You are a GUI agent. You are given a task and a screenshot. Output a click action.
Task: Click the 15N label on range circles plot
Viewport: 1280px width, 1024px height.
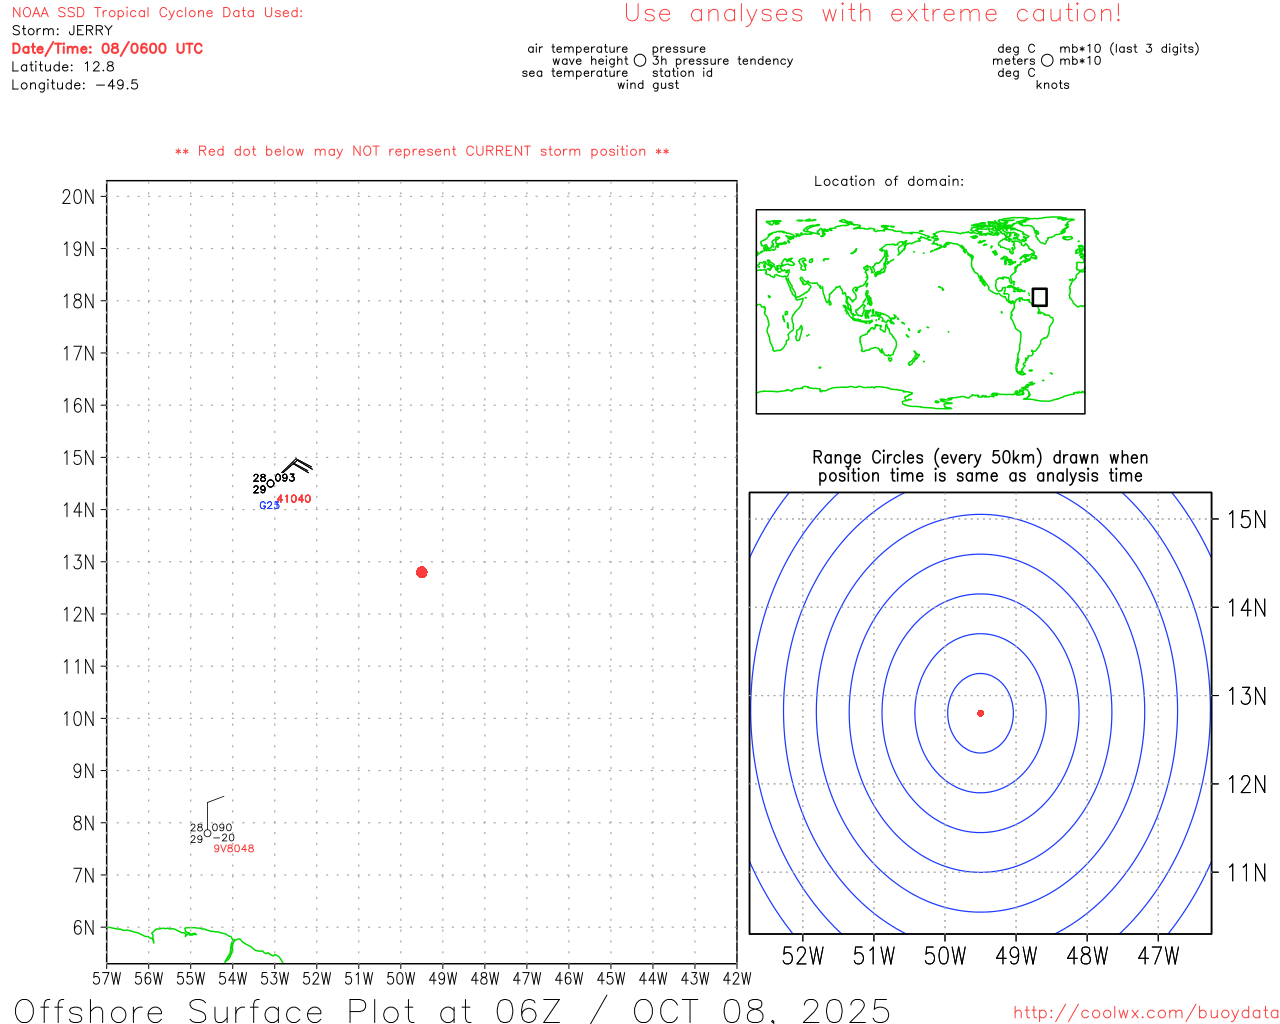(1247, 519)
